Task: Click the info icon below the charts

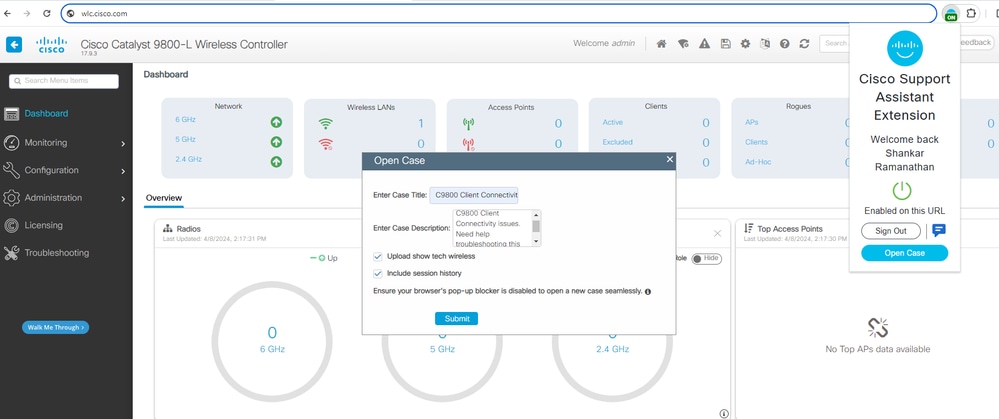Action: tap(724, 413)
